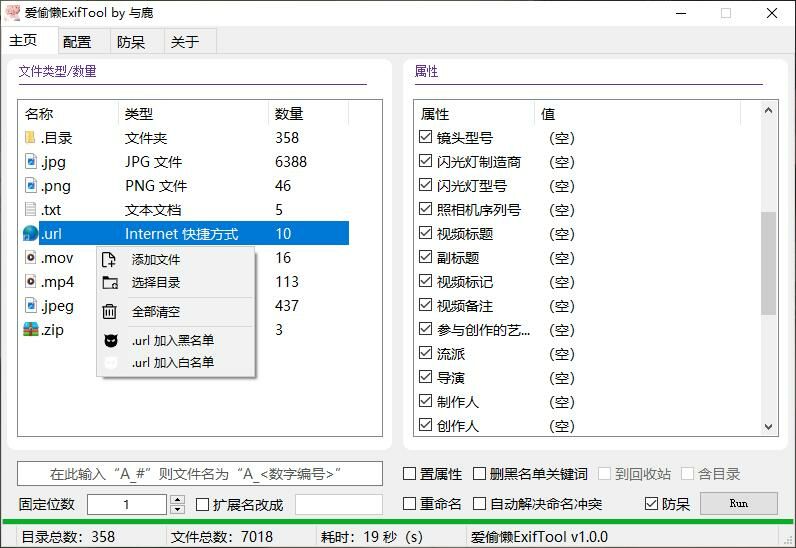Open the 关于 tab
Image resolution: width=796 pixels, height=548 pixels.
click(x=185, y=41)
